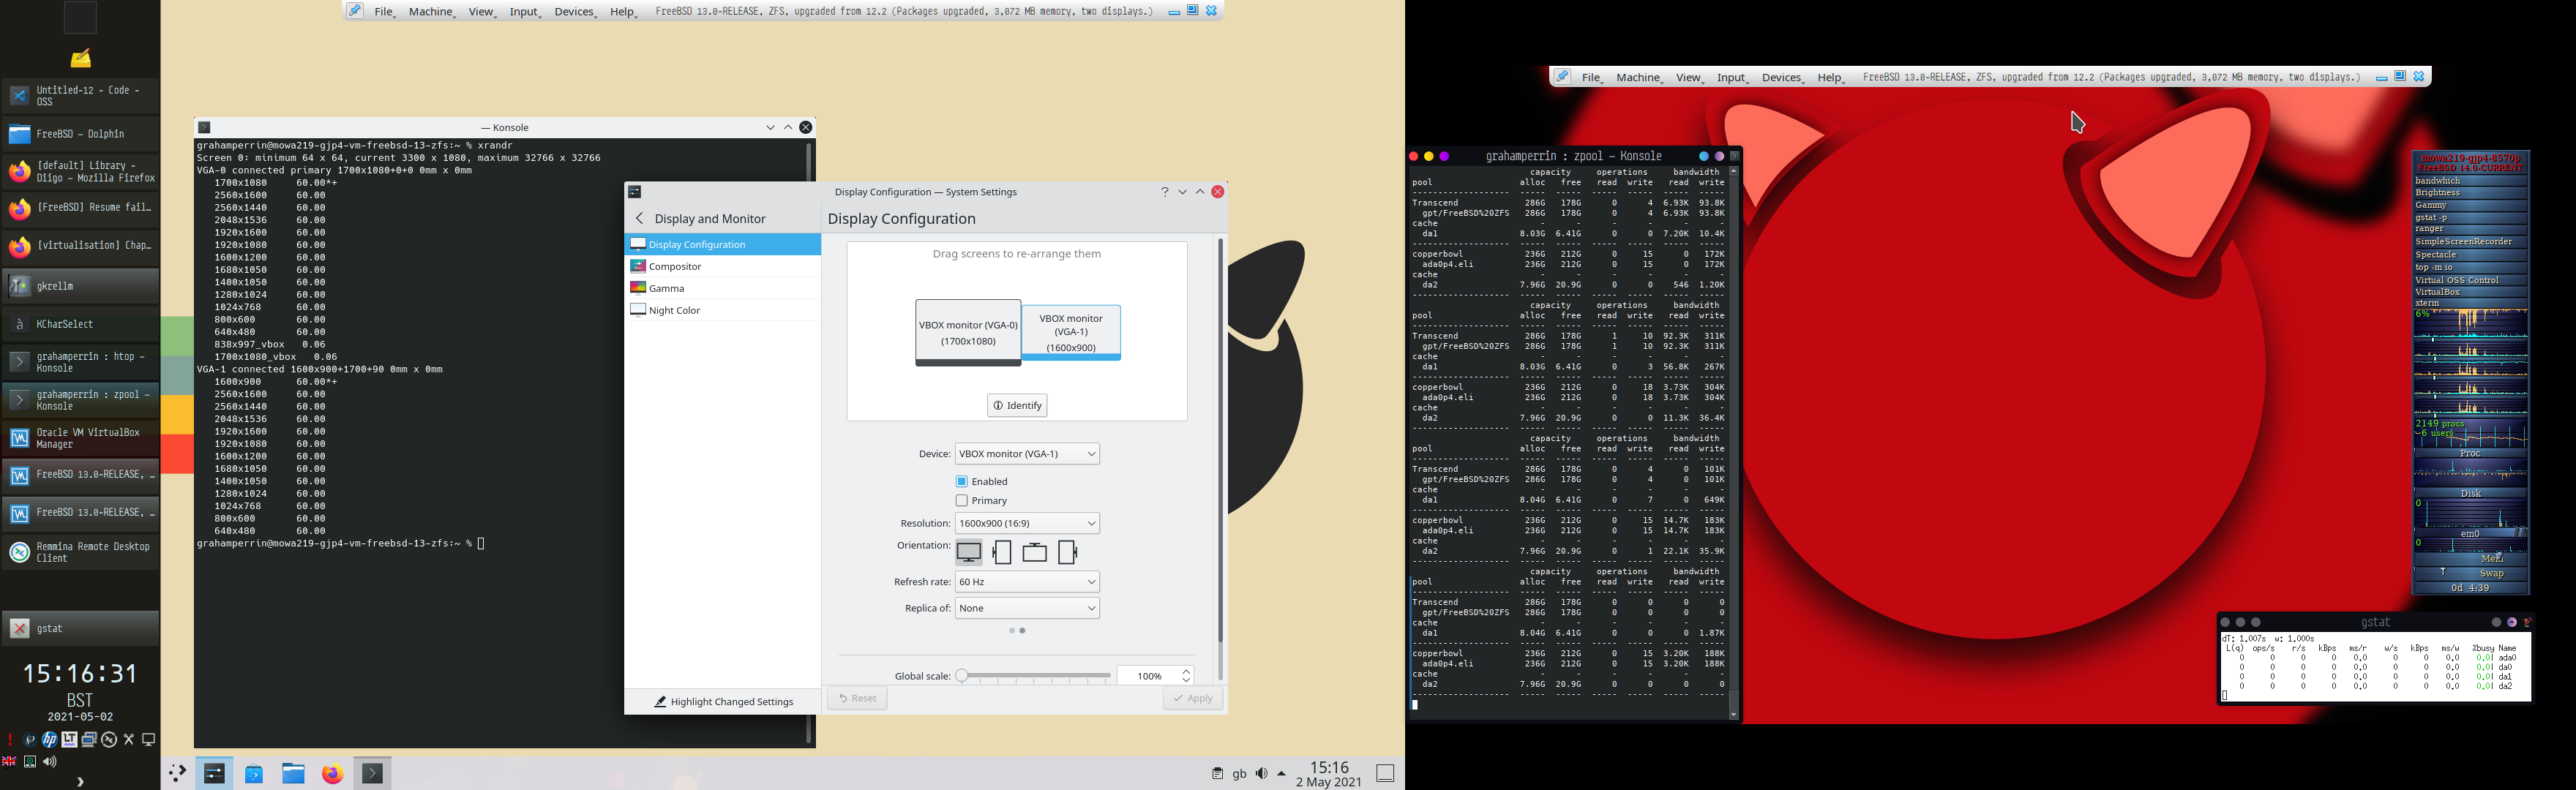Viewport: 2576px width, 790px height.
Task: Click Highlight Changed Settings button
Action: pyautogui.click(x=724, y=702)
